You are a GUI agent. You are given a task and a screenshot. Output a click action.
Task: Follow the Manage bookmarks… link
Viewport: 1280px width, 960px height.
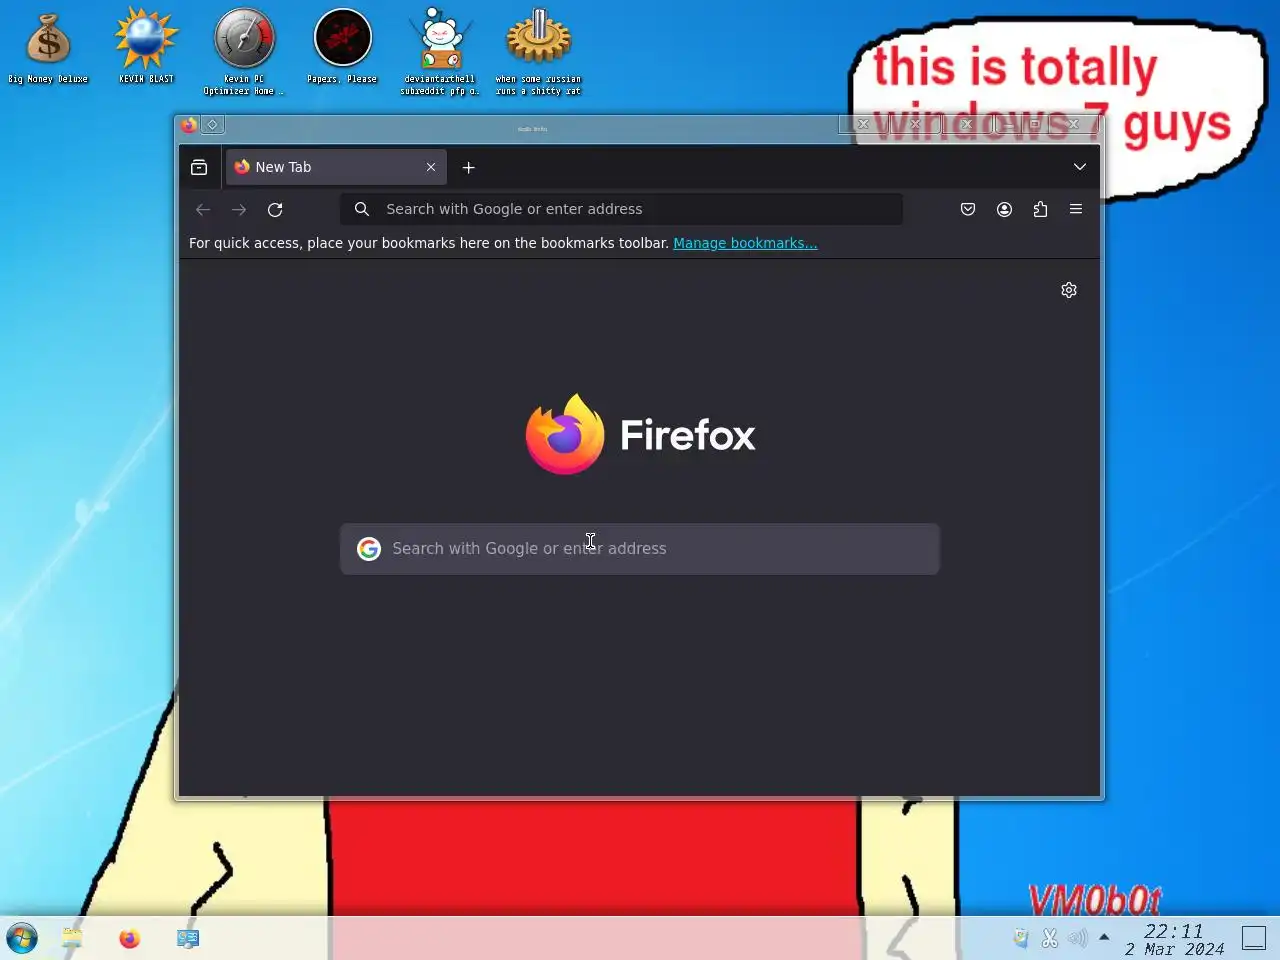click(745, 243)
